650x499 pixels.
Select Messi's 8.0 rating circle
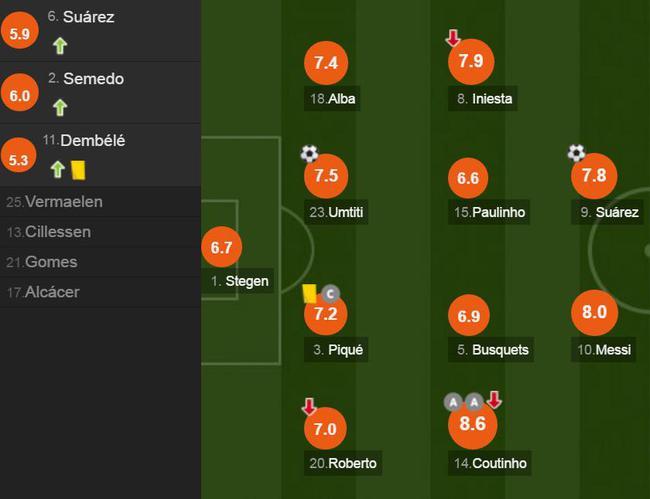[x=594, y=312]
